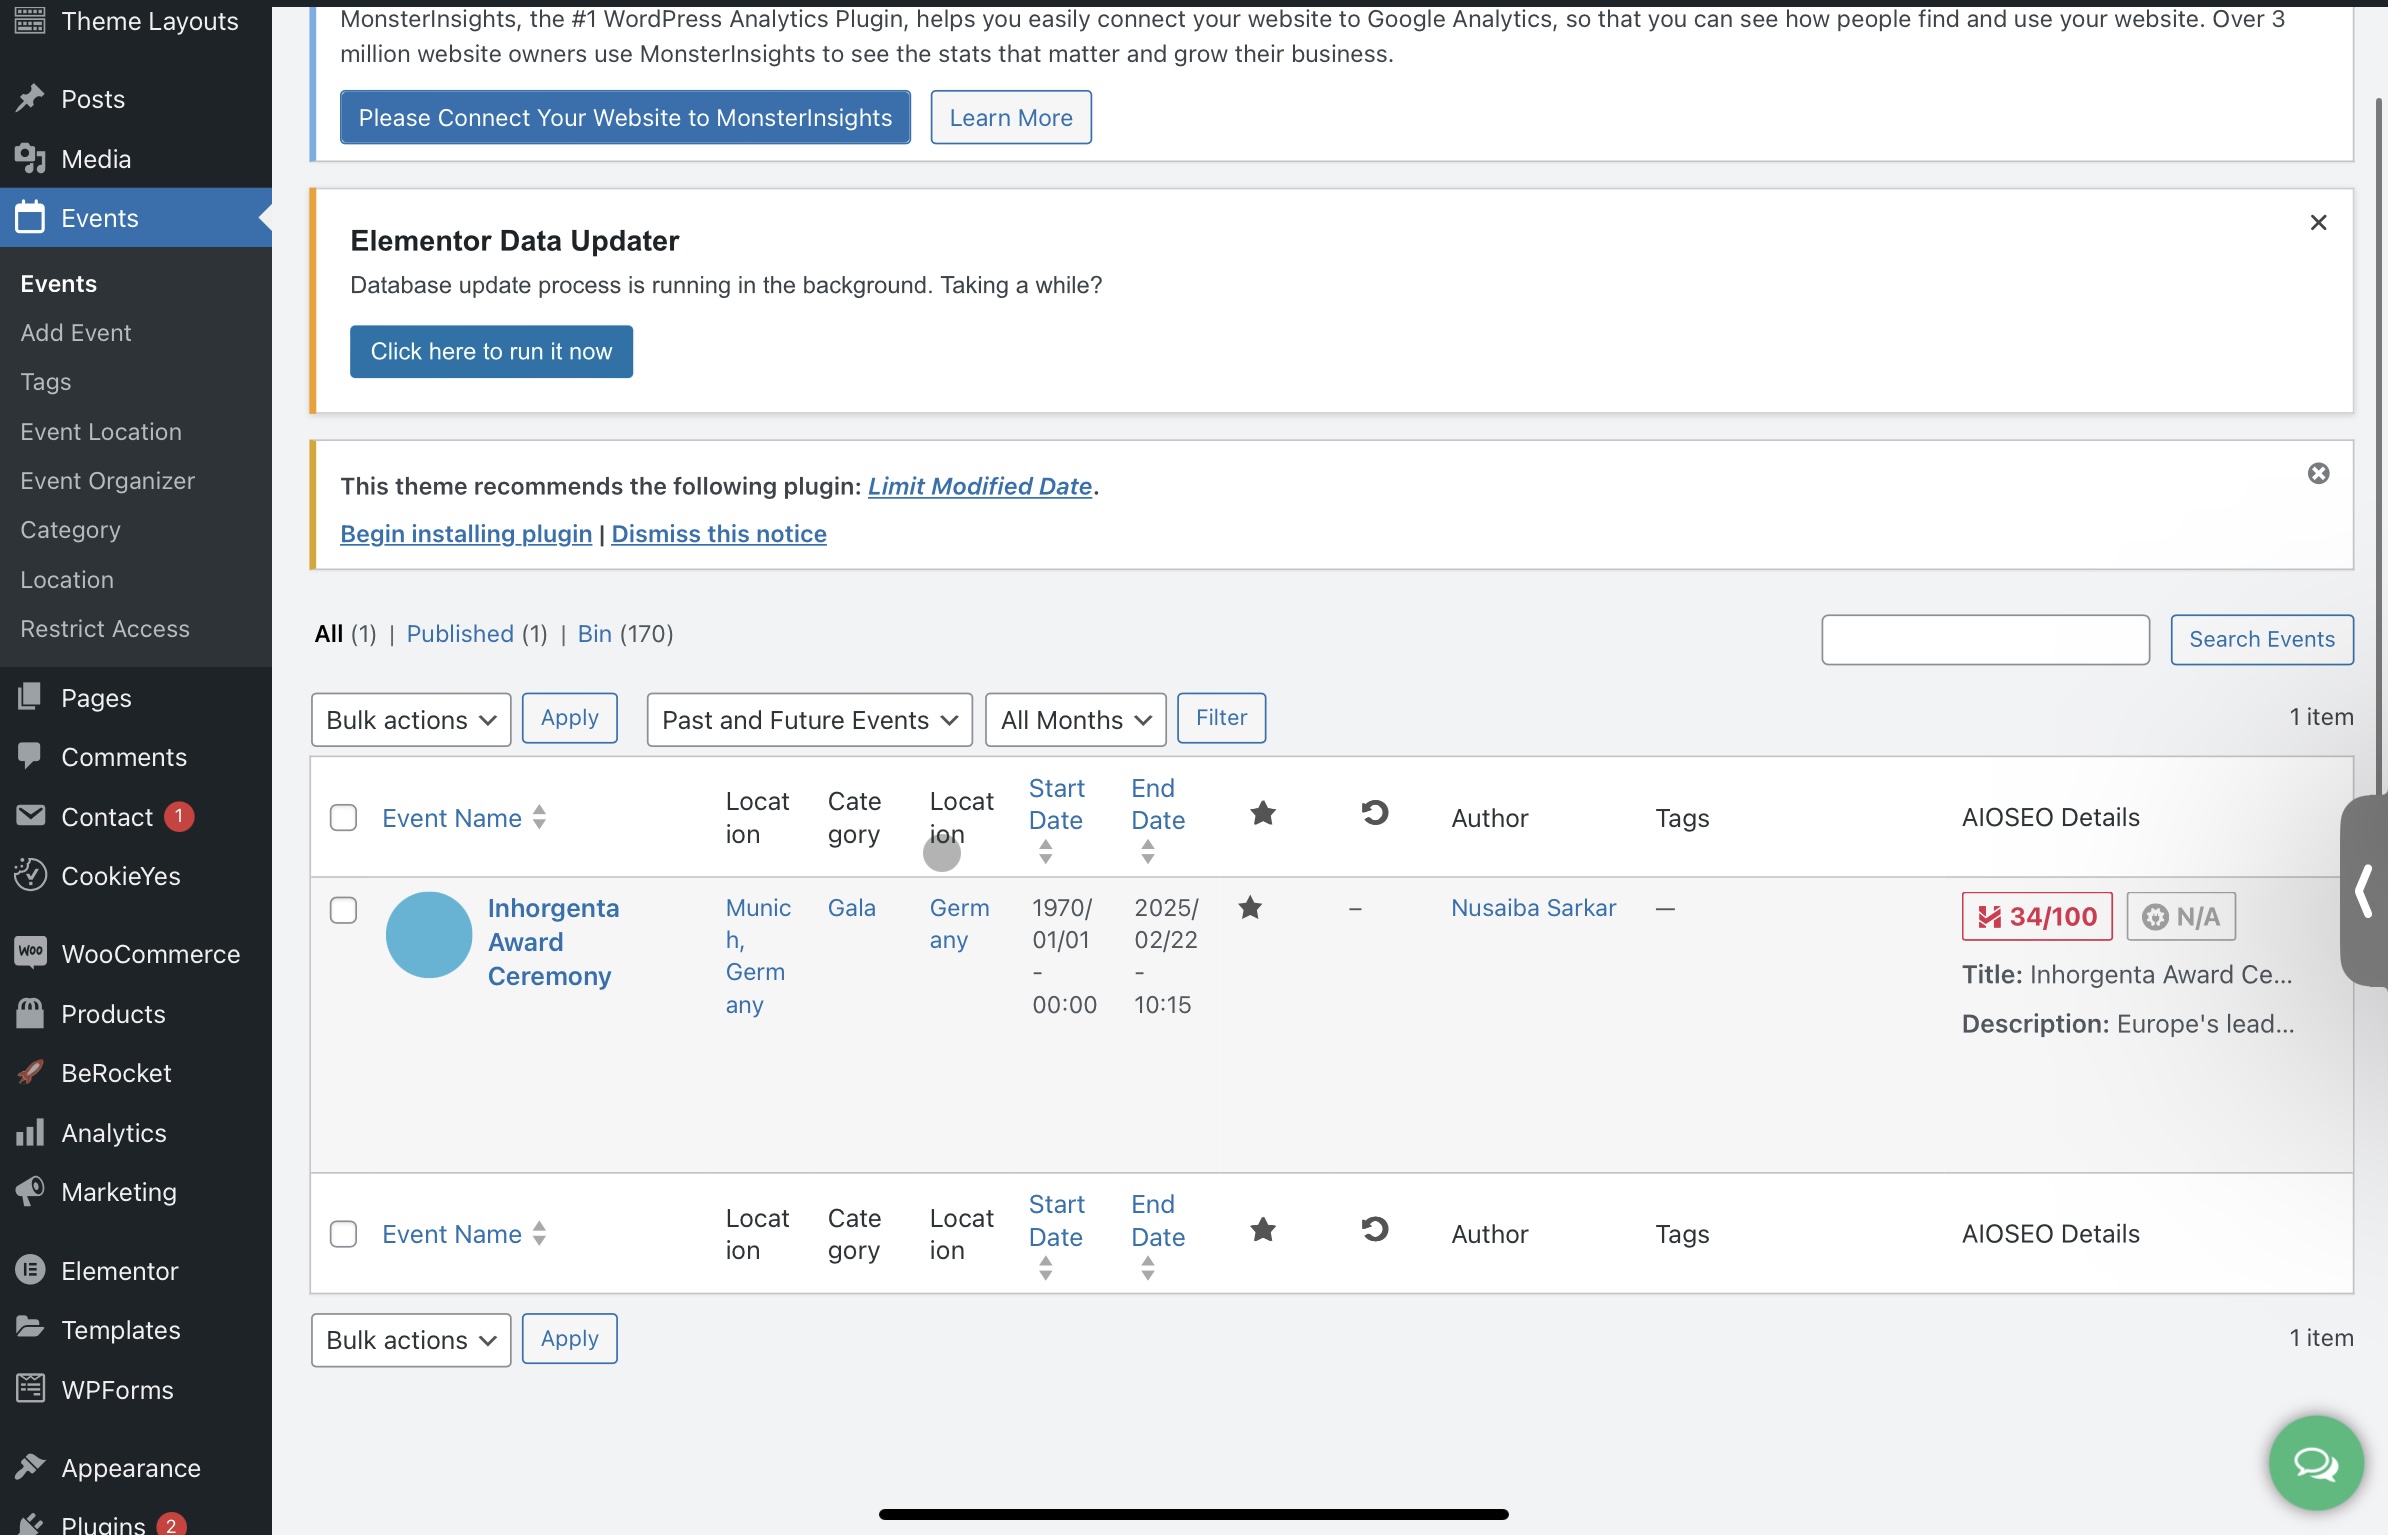
Task: Open Analytics via the bar chart icon
Action: (x=30, y=1132)
